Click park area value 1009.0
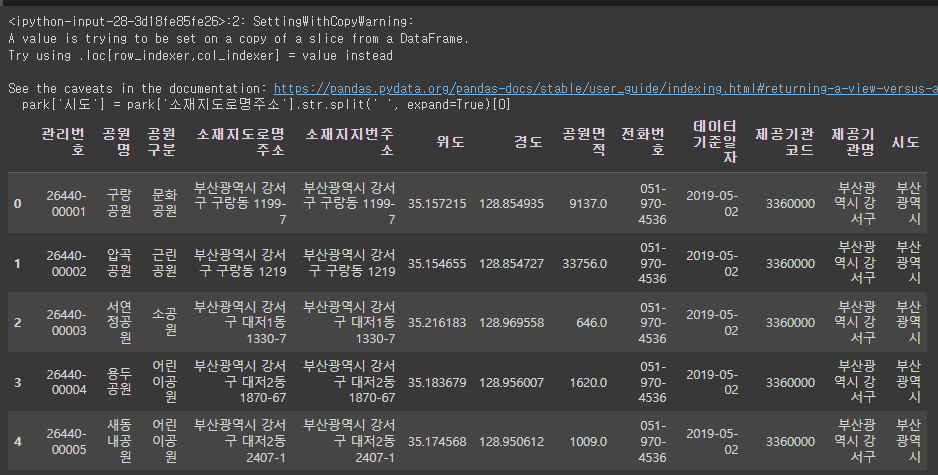Screen dimensions: 938x475 click(588, 441)
